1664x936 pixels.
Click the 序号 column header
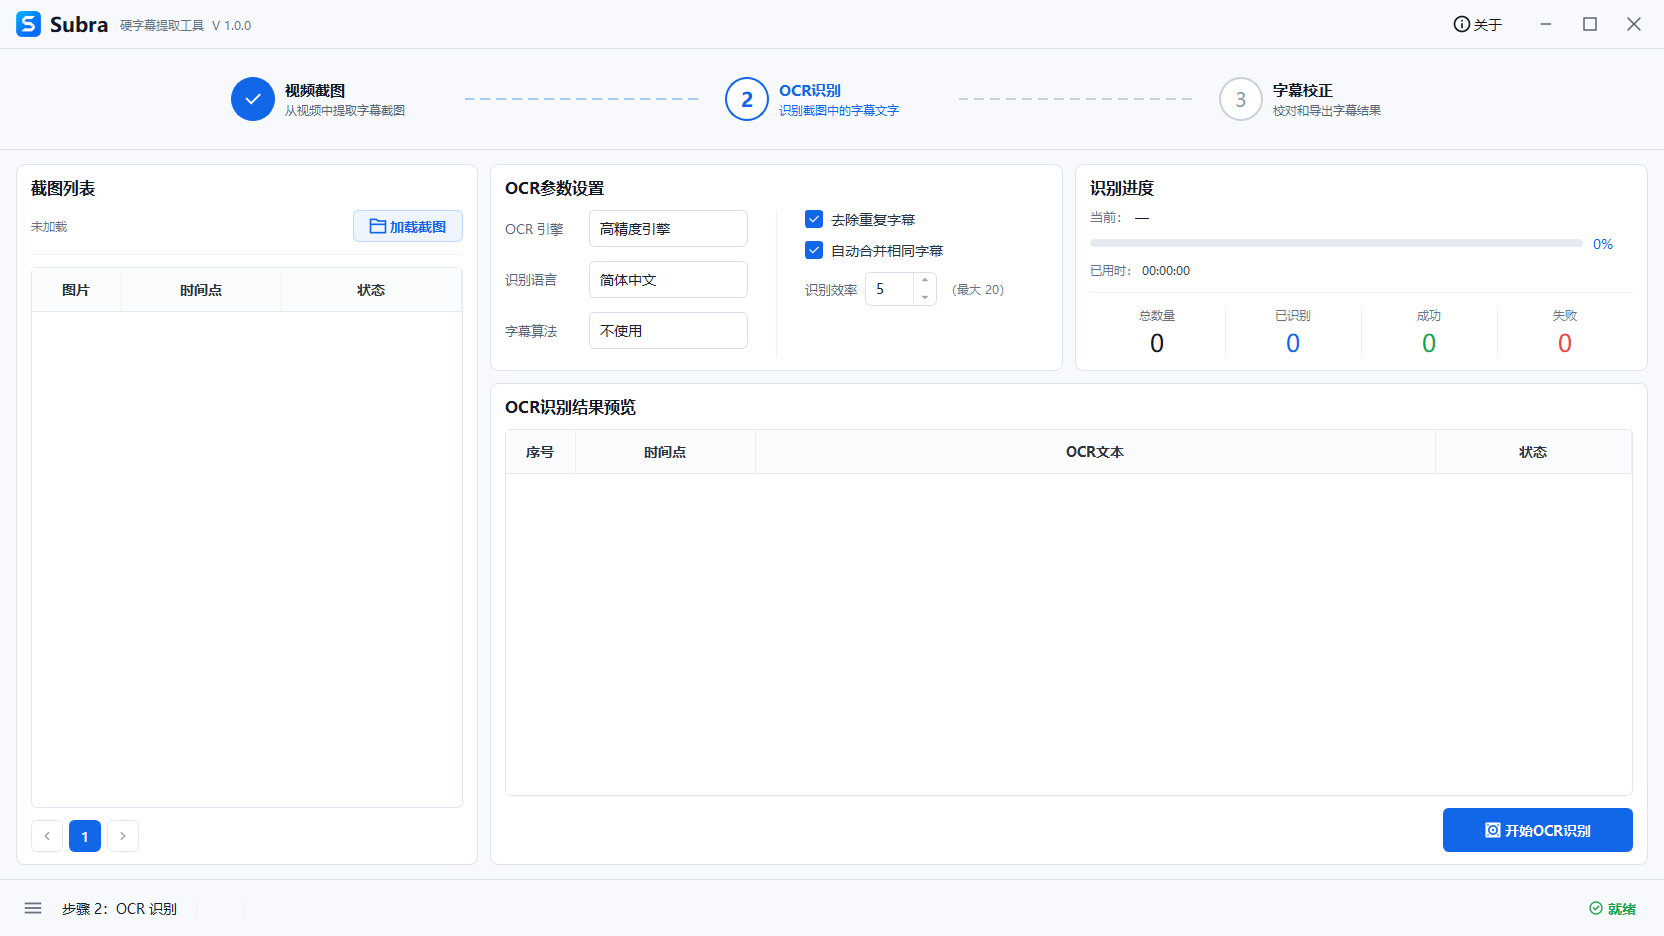click(x=540, y=452)
